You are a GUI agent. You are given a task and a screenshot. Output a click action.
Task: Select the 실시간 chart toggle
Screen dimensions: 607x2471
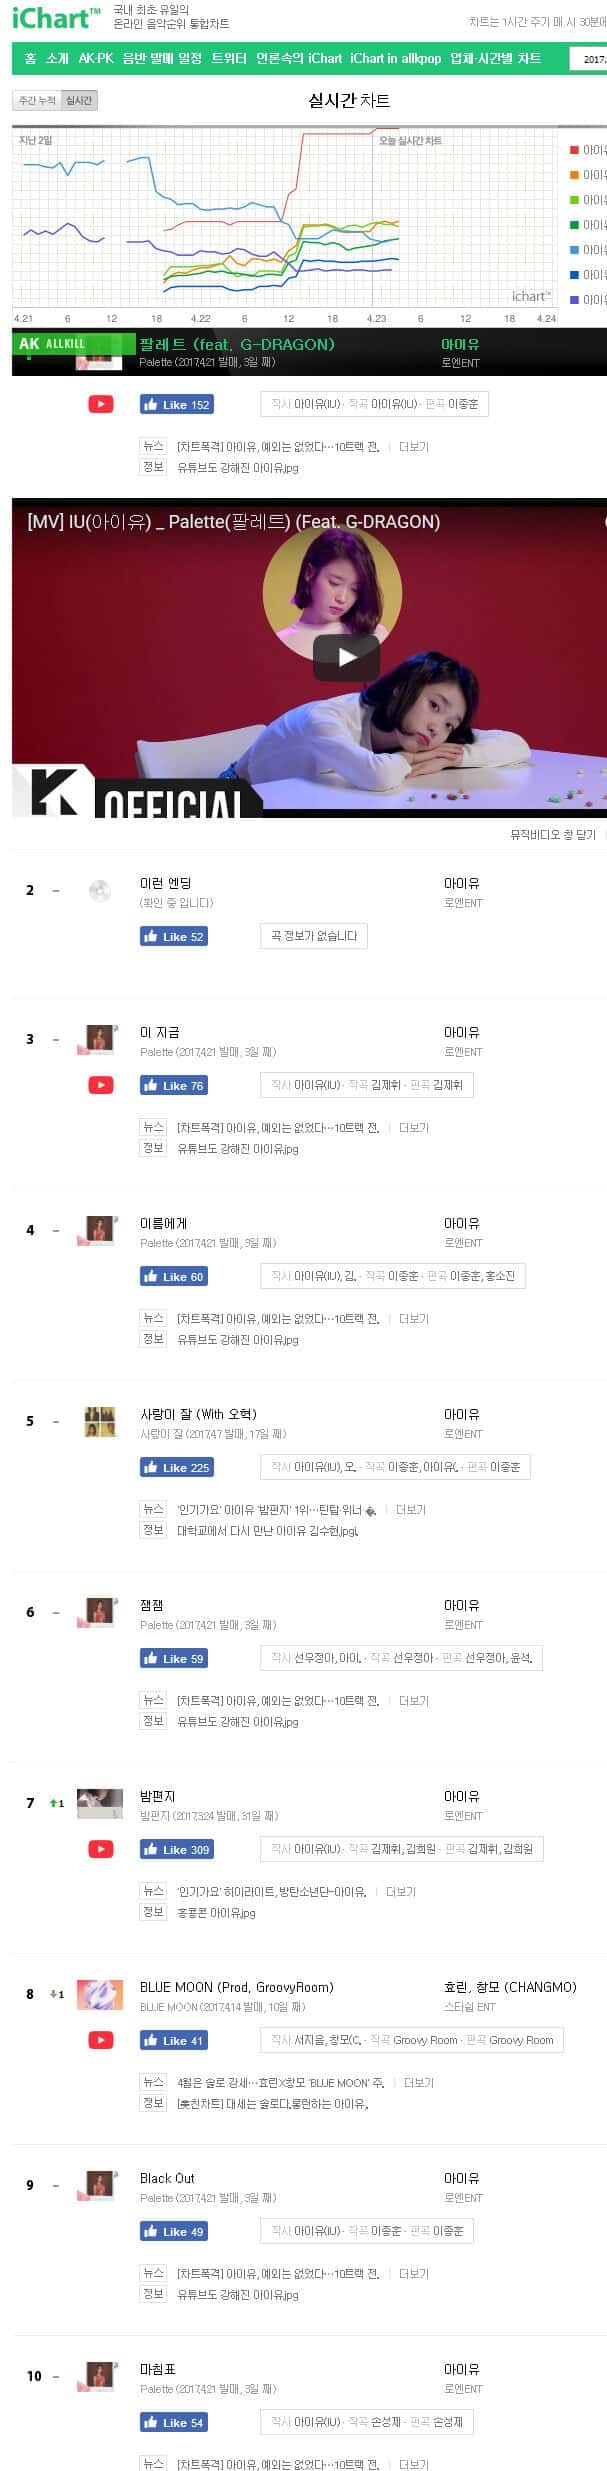(x=79, y=100)
